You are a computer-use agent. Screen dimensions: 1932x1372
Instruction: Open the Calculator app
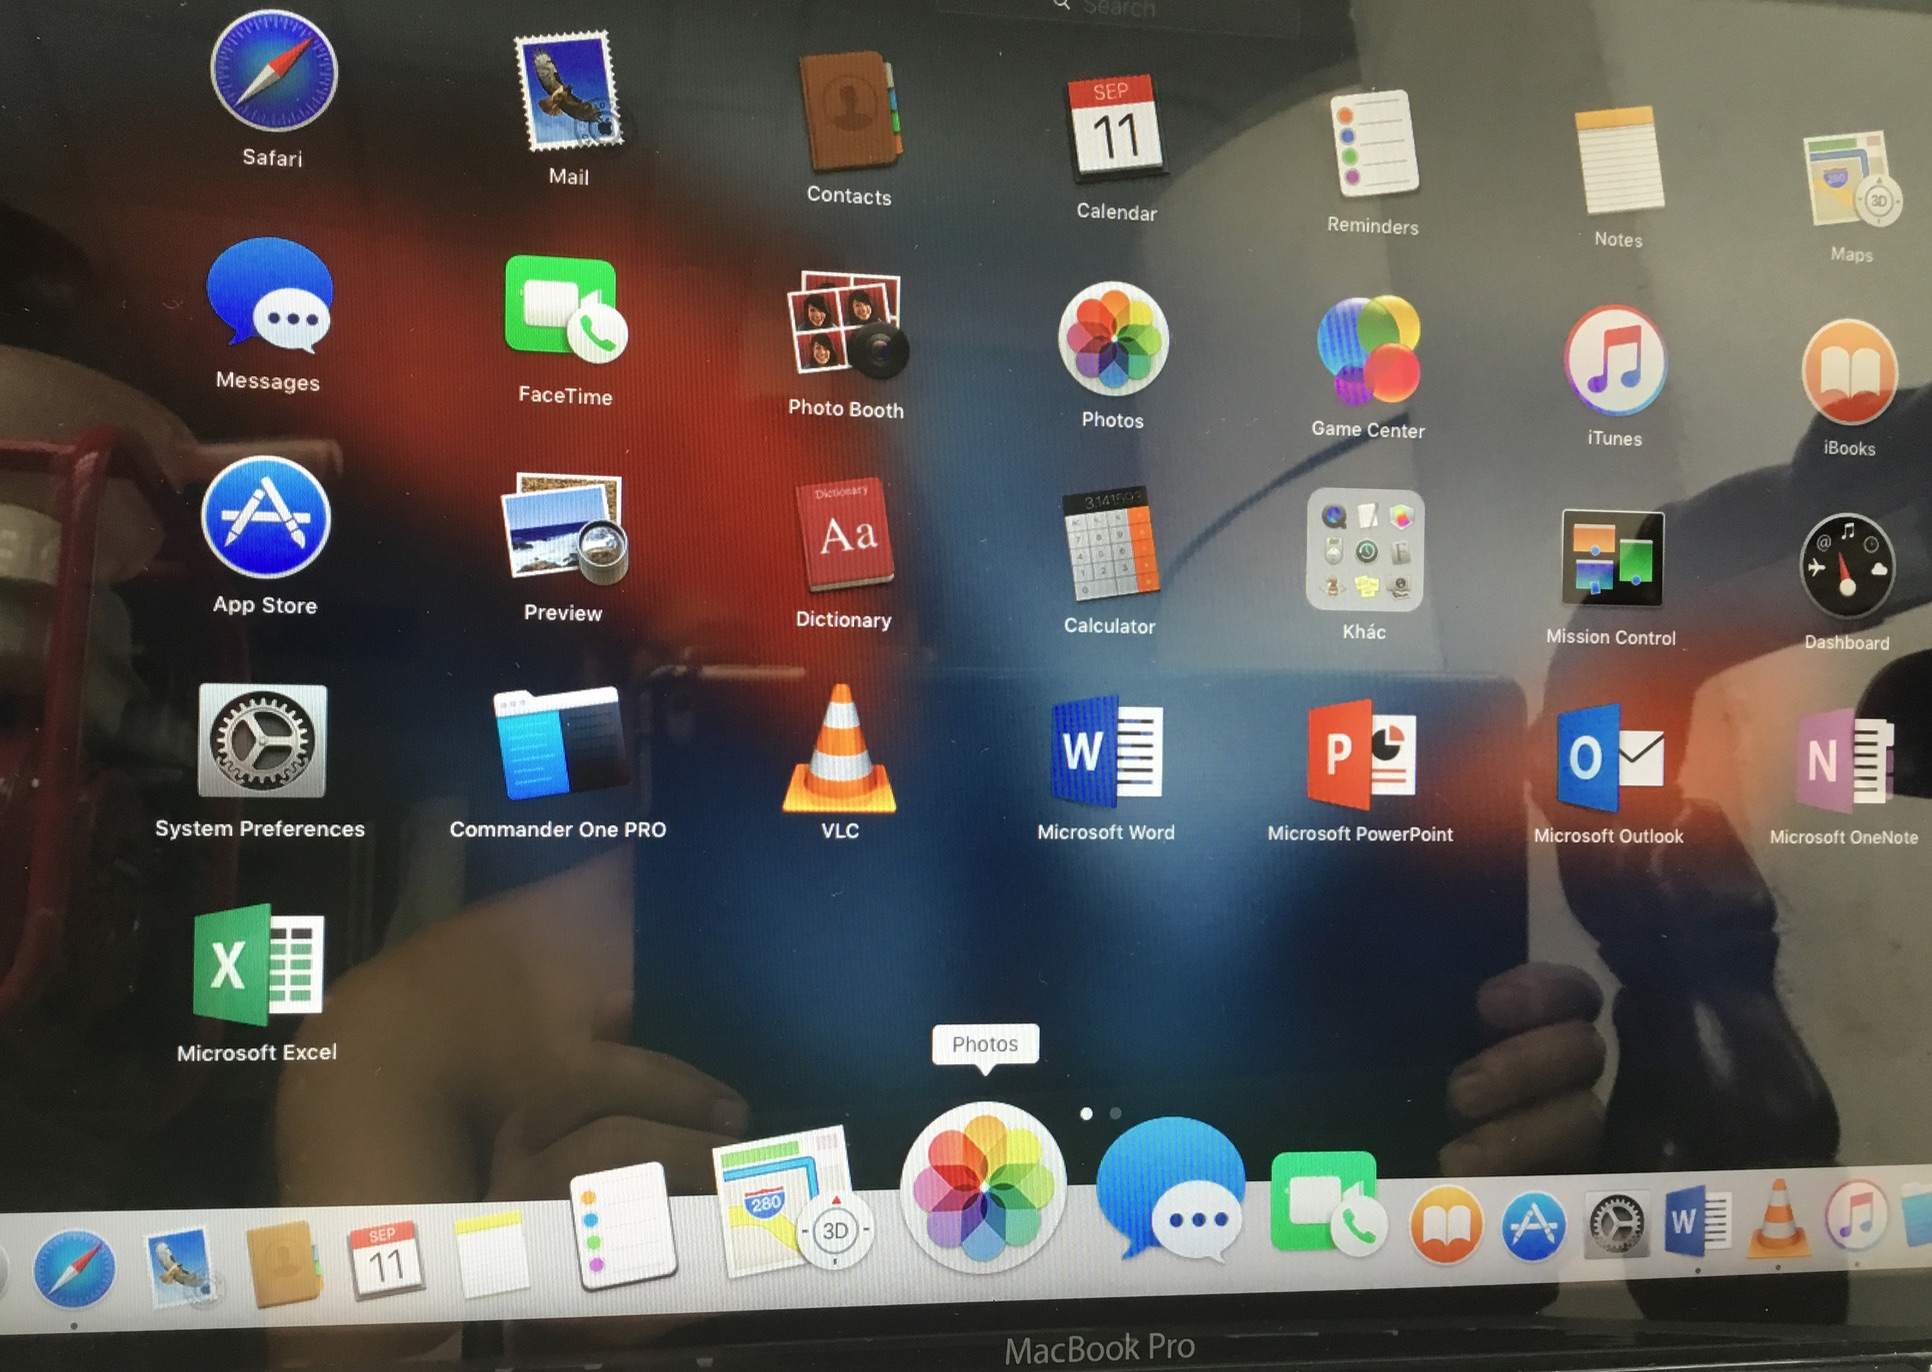pyautogui.click(x=1109, y=545)
